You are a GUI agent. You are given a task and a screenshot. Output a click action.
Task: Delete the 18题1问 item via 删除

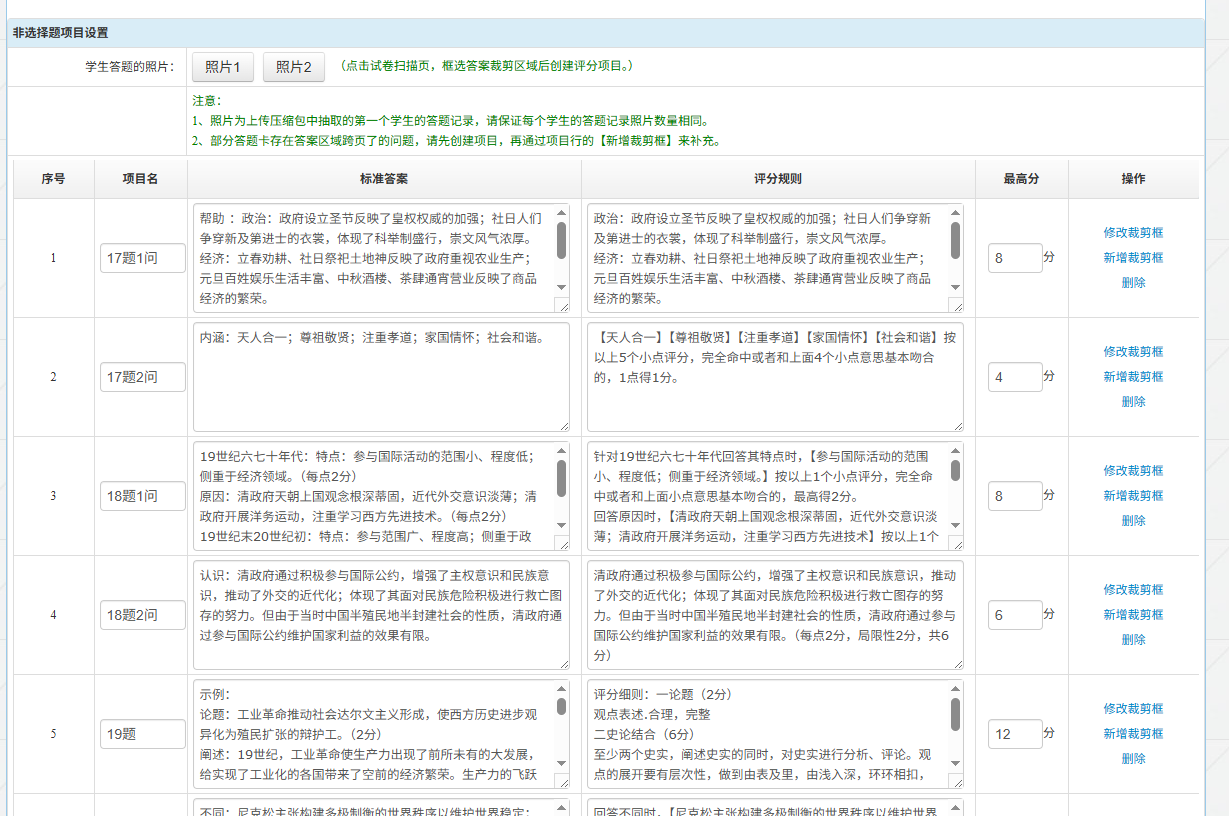pos(1133,521)
